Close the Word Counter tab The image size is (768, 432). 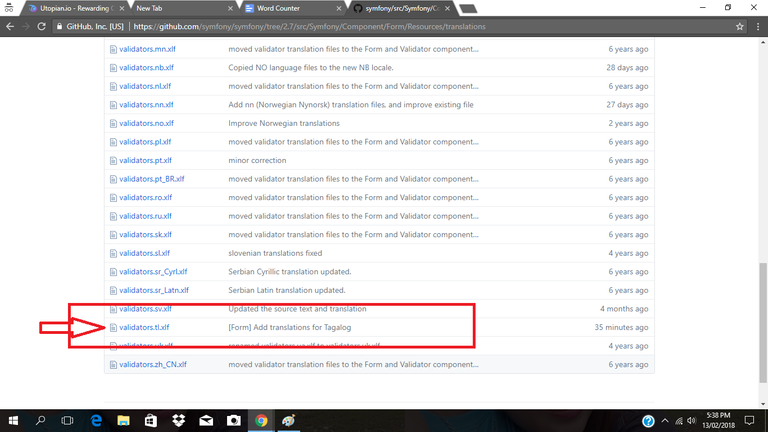coord(338,8)
